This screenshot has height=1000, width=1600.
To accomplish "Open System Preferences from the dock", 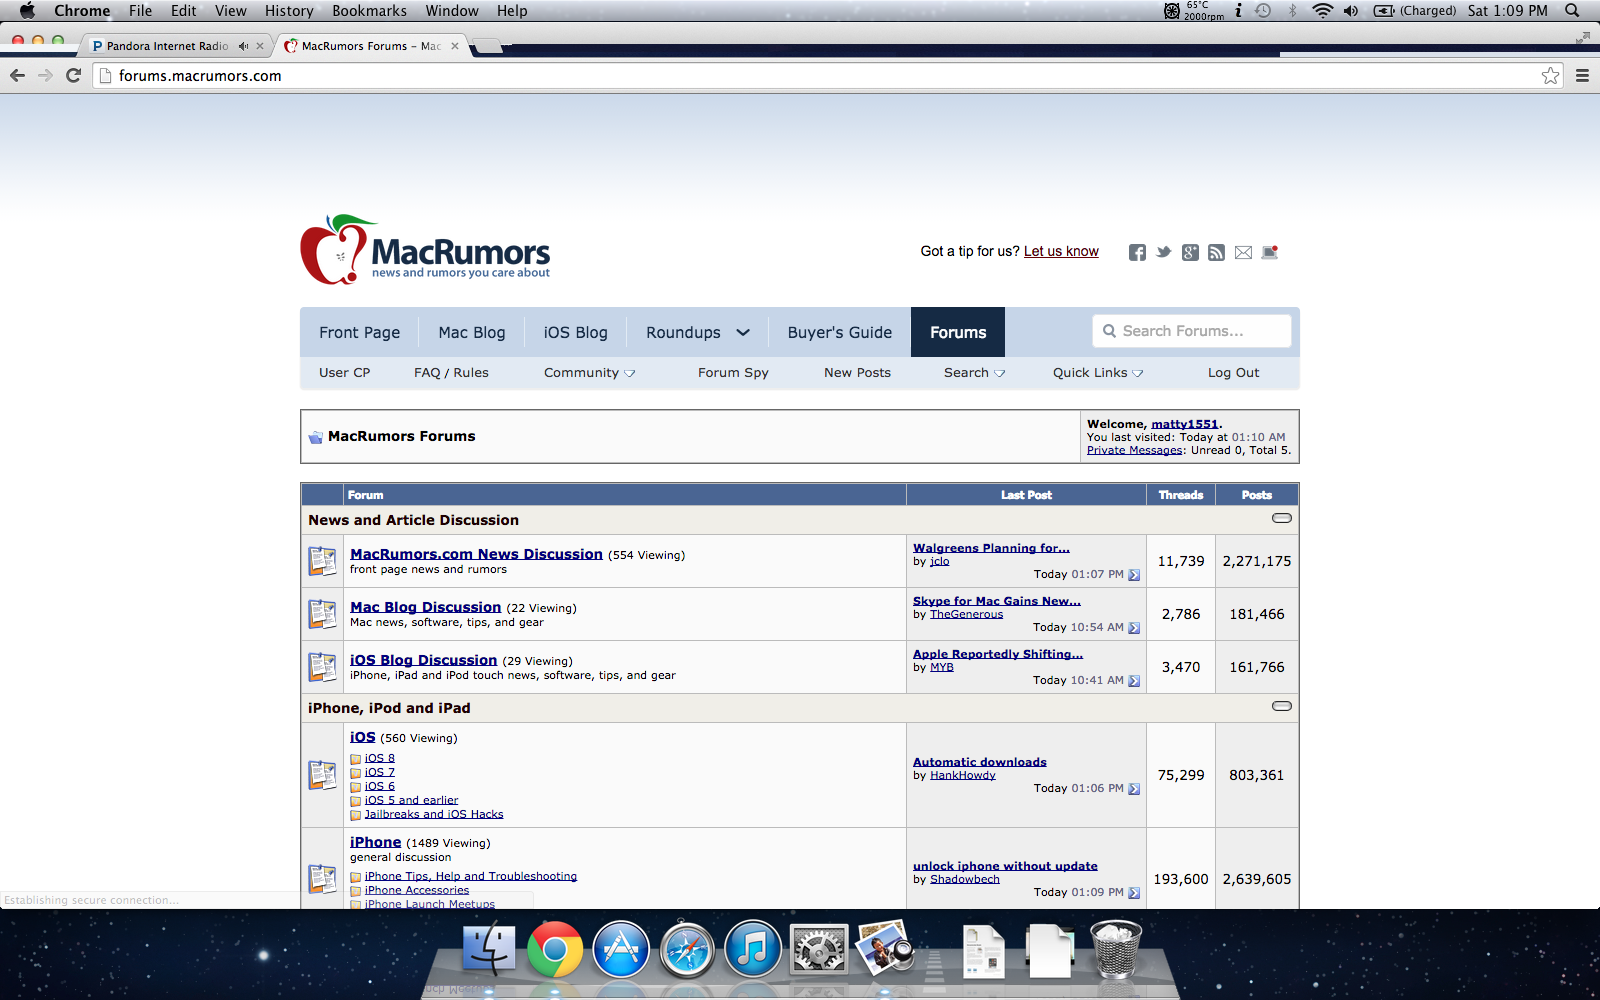I will 819,949.
